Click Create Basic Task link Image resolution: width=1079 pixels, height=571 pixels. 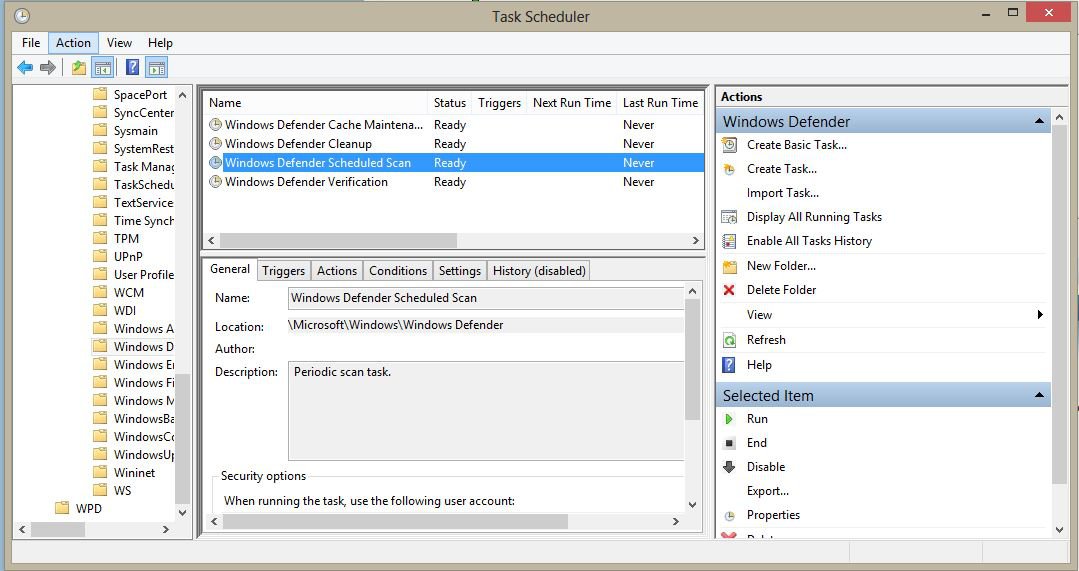796,145
